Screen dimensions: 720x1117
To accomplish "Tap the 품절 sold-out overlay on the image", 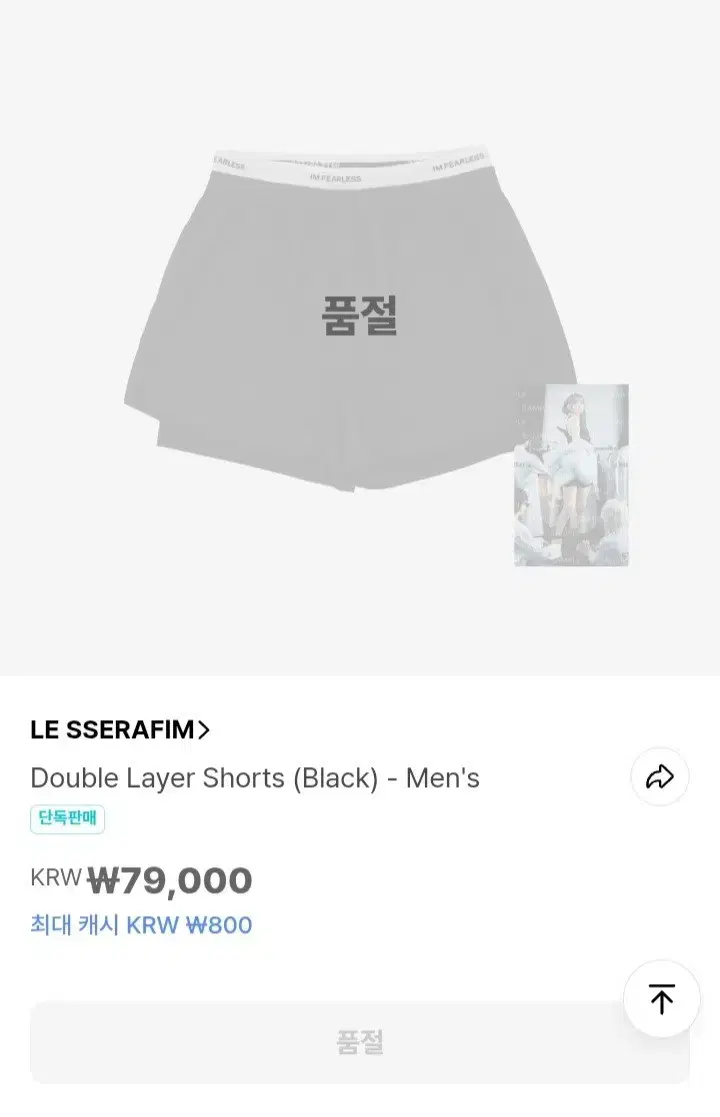I will click(359, 315).
